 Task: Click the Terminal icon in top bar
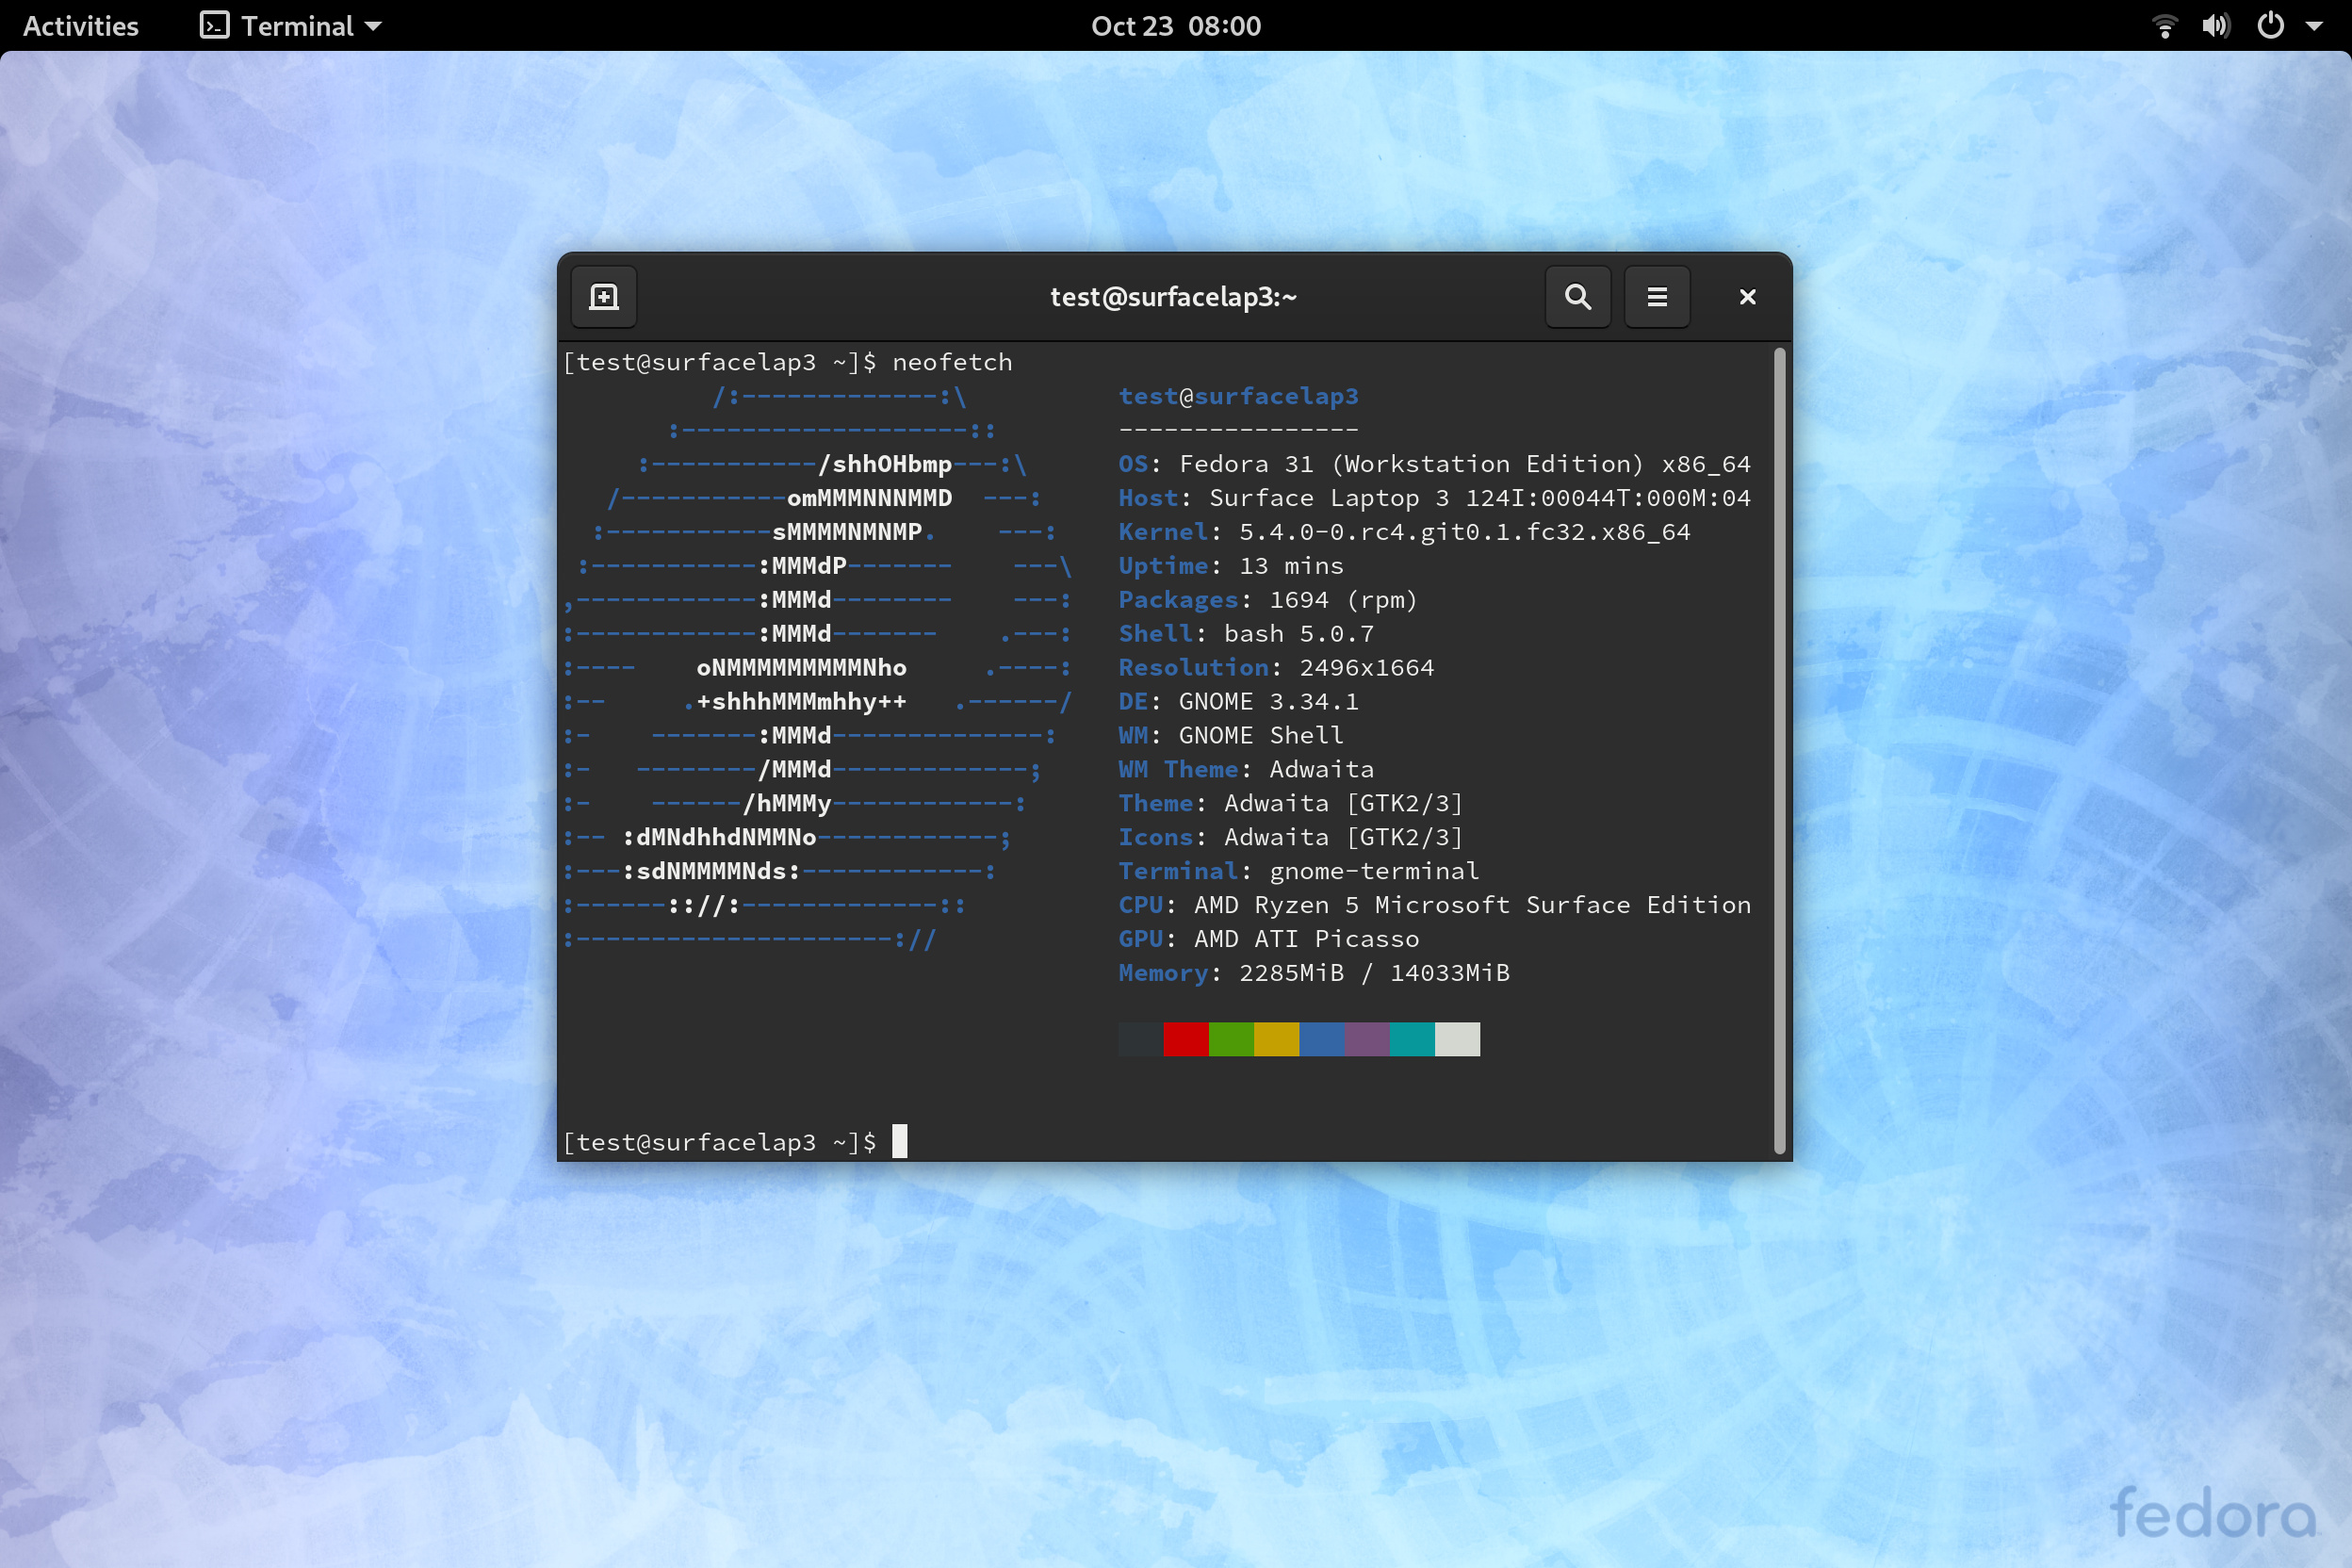click(x=214, y=26)
